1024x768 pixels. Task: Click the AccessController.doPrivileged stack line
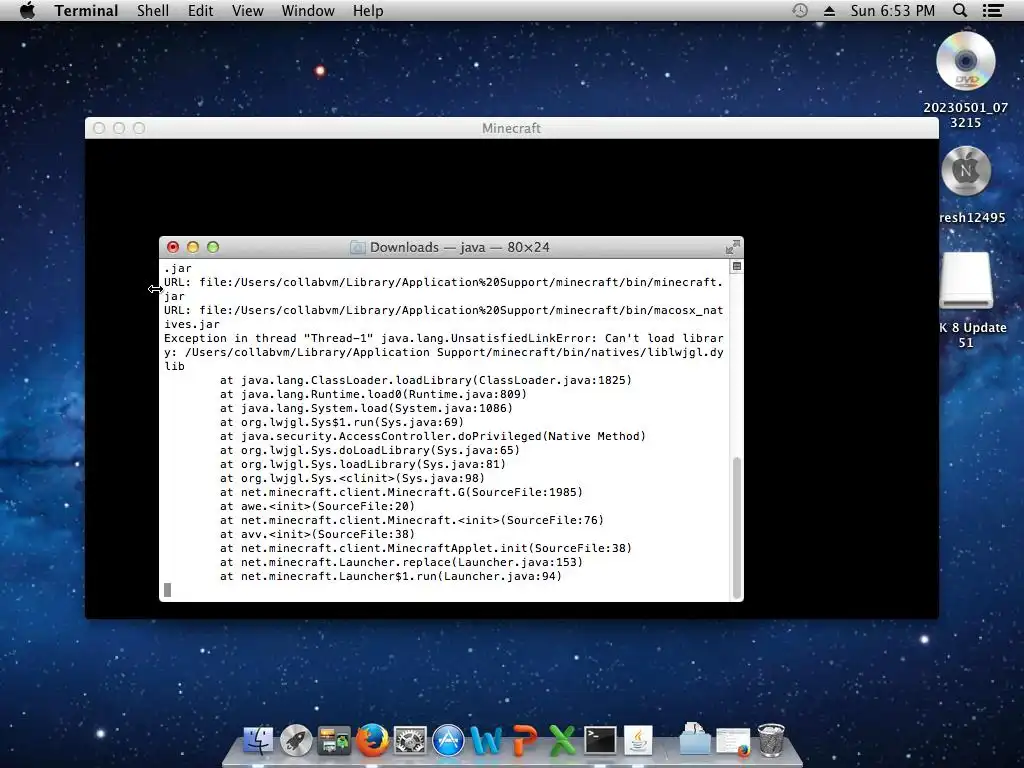432,436
